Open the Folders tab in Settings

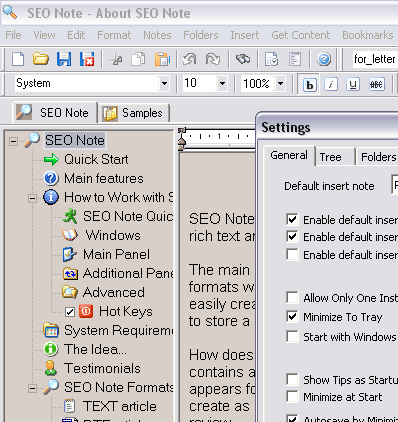coord(377,157)
